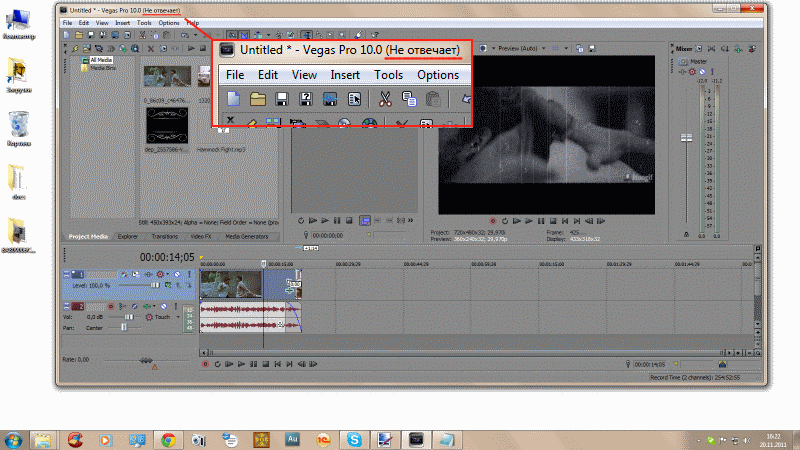Toggle Ignore Event Grouping

pos(290,35)
